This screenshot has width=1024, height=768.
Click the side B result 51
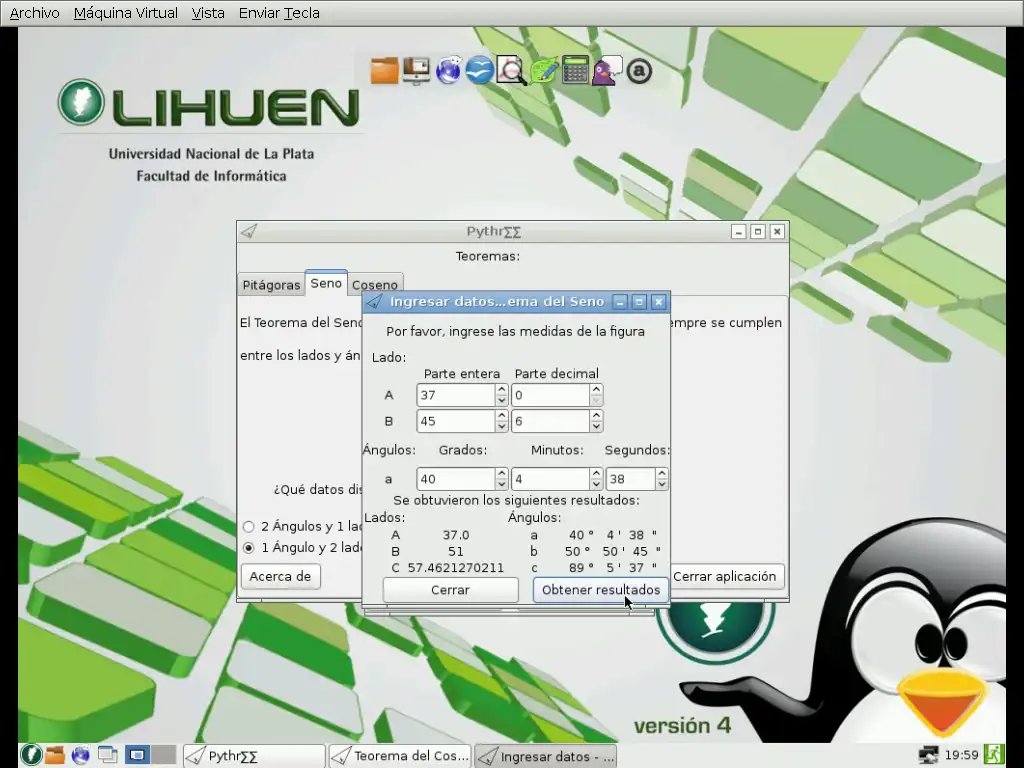(456, 551)
